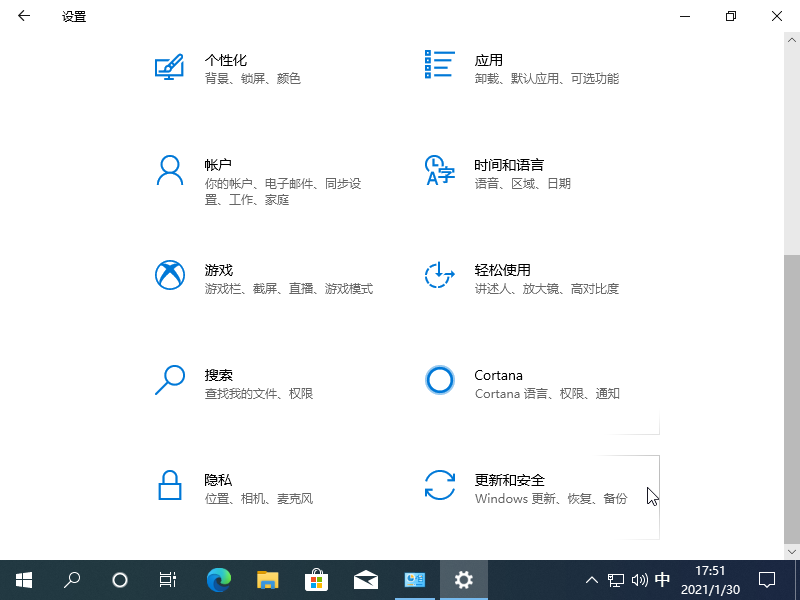Viewport: 800px width, 600px height.
Task: Open the 轻松使用 ease of access icon
Action: [x=440, y=275]
